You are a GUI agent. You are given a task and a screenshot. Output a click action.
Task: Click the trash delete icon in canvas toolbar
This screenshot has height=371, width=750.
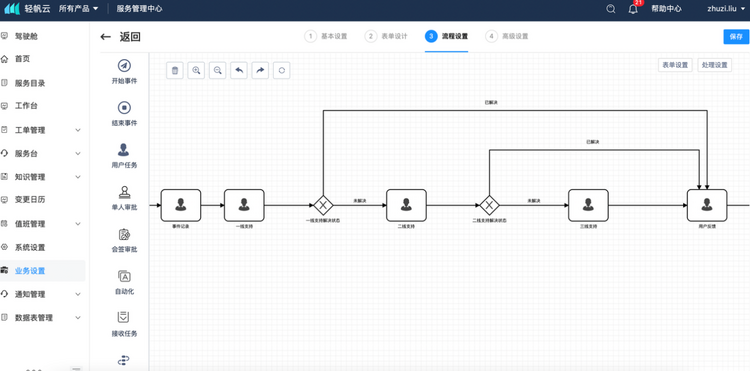click(175, 70)
